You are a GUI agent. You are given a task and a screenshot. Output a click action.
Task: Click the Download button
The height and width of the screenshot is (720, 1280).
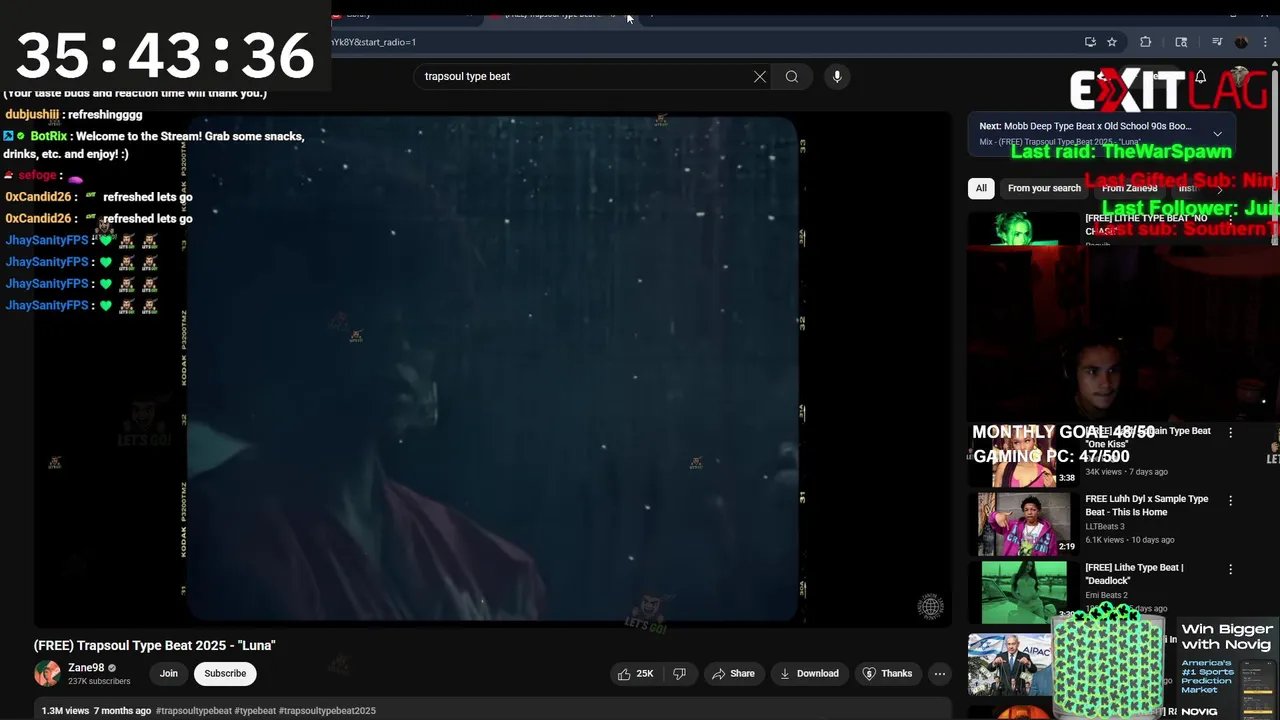coord(809,674)
